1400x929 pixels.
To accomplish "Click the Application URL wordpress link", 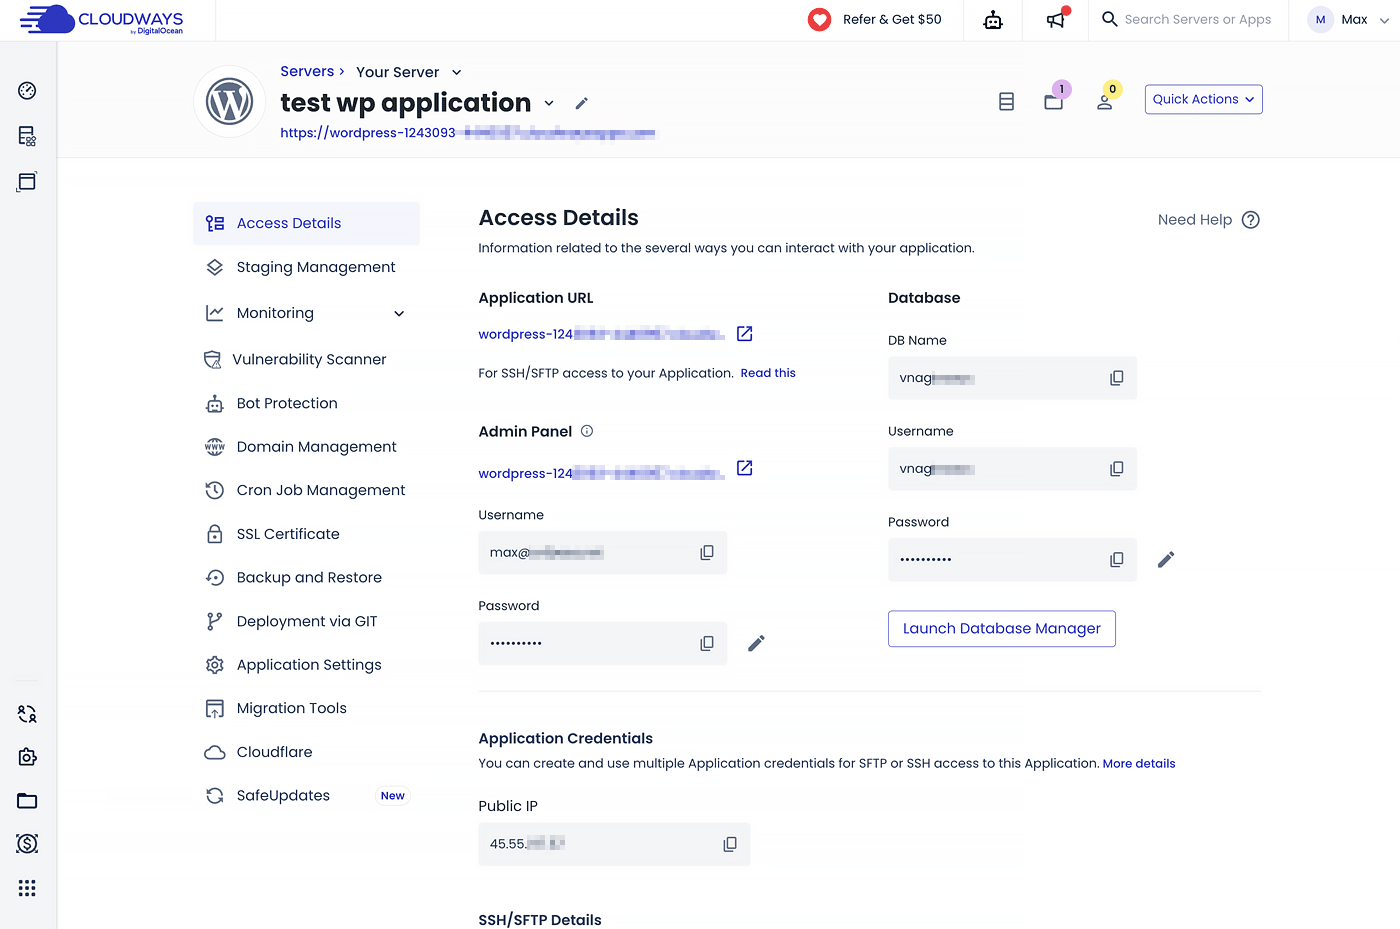I will (x=601, y=334).
